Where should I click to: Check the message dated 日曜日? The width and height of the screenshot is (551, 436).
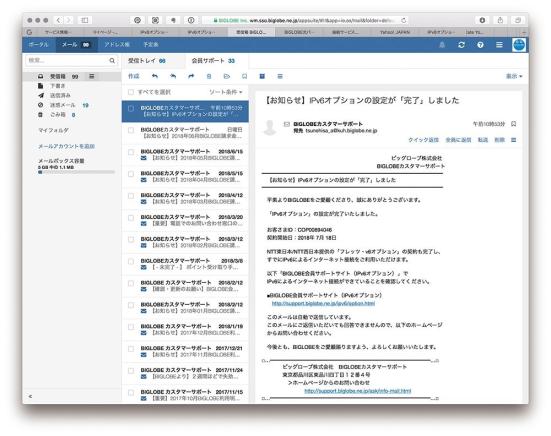coord(131,130)
